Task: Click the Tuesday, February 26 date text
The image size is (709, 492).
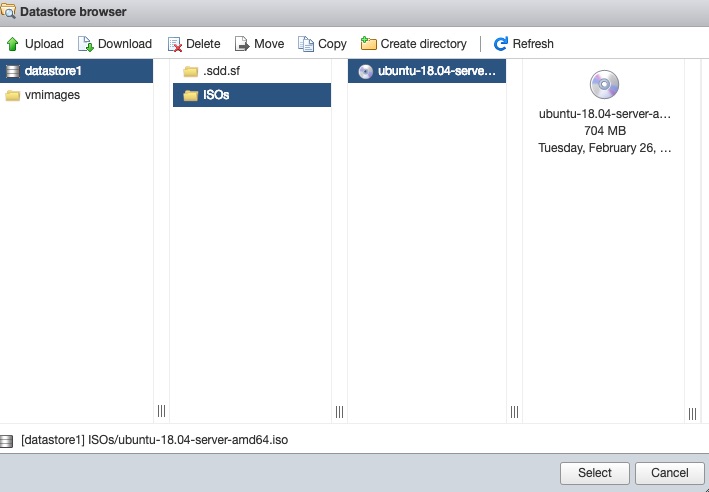Action: pos(605,148)
